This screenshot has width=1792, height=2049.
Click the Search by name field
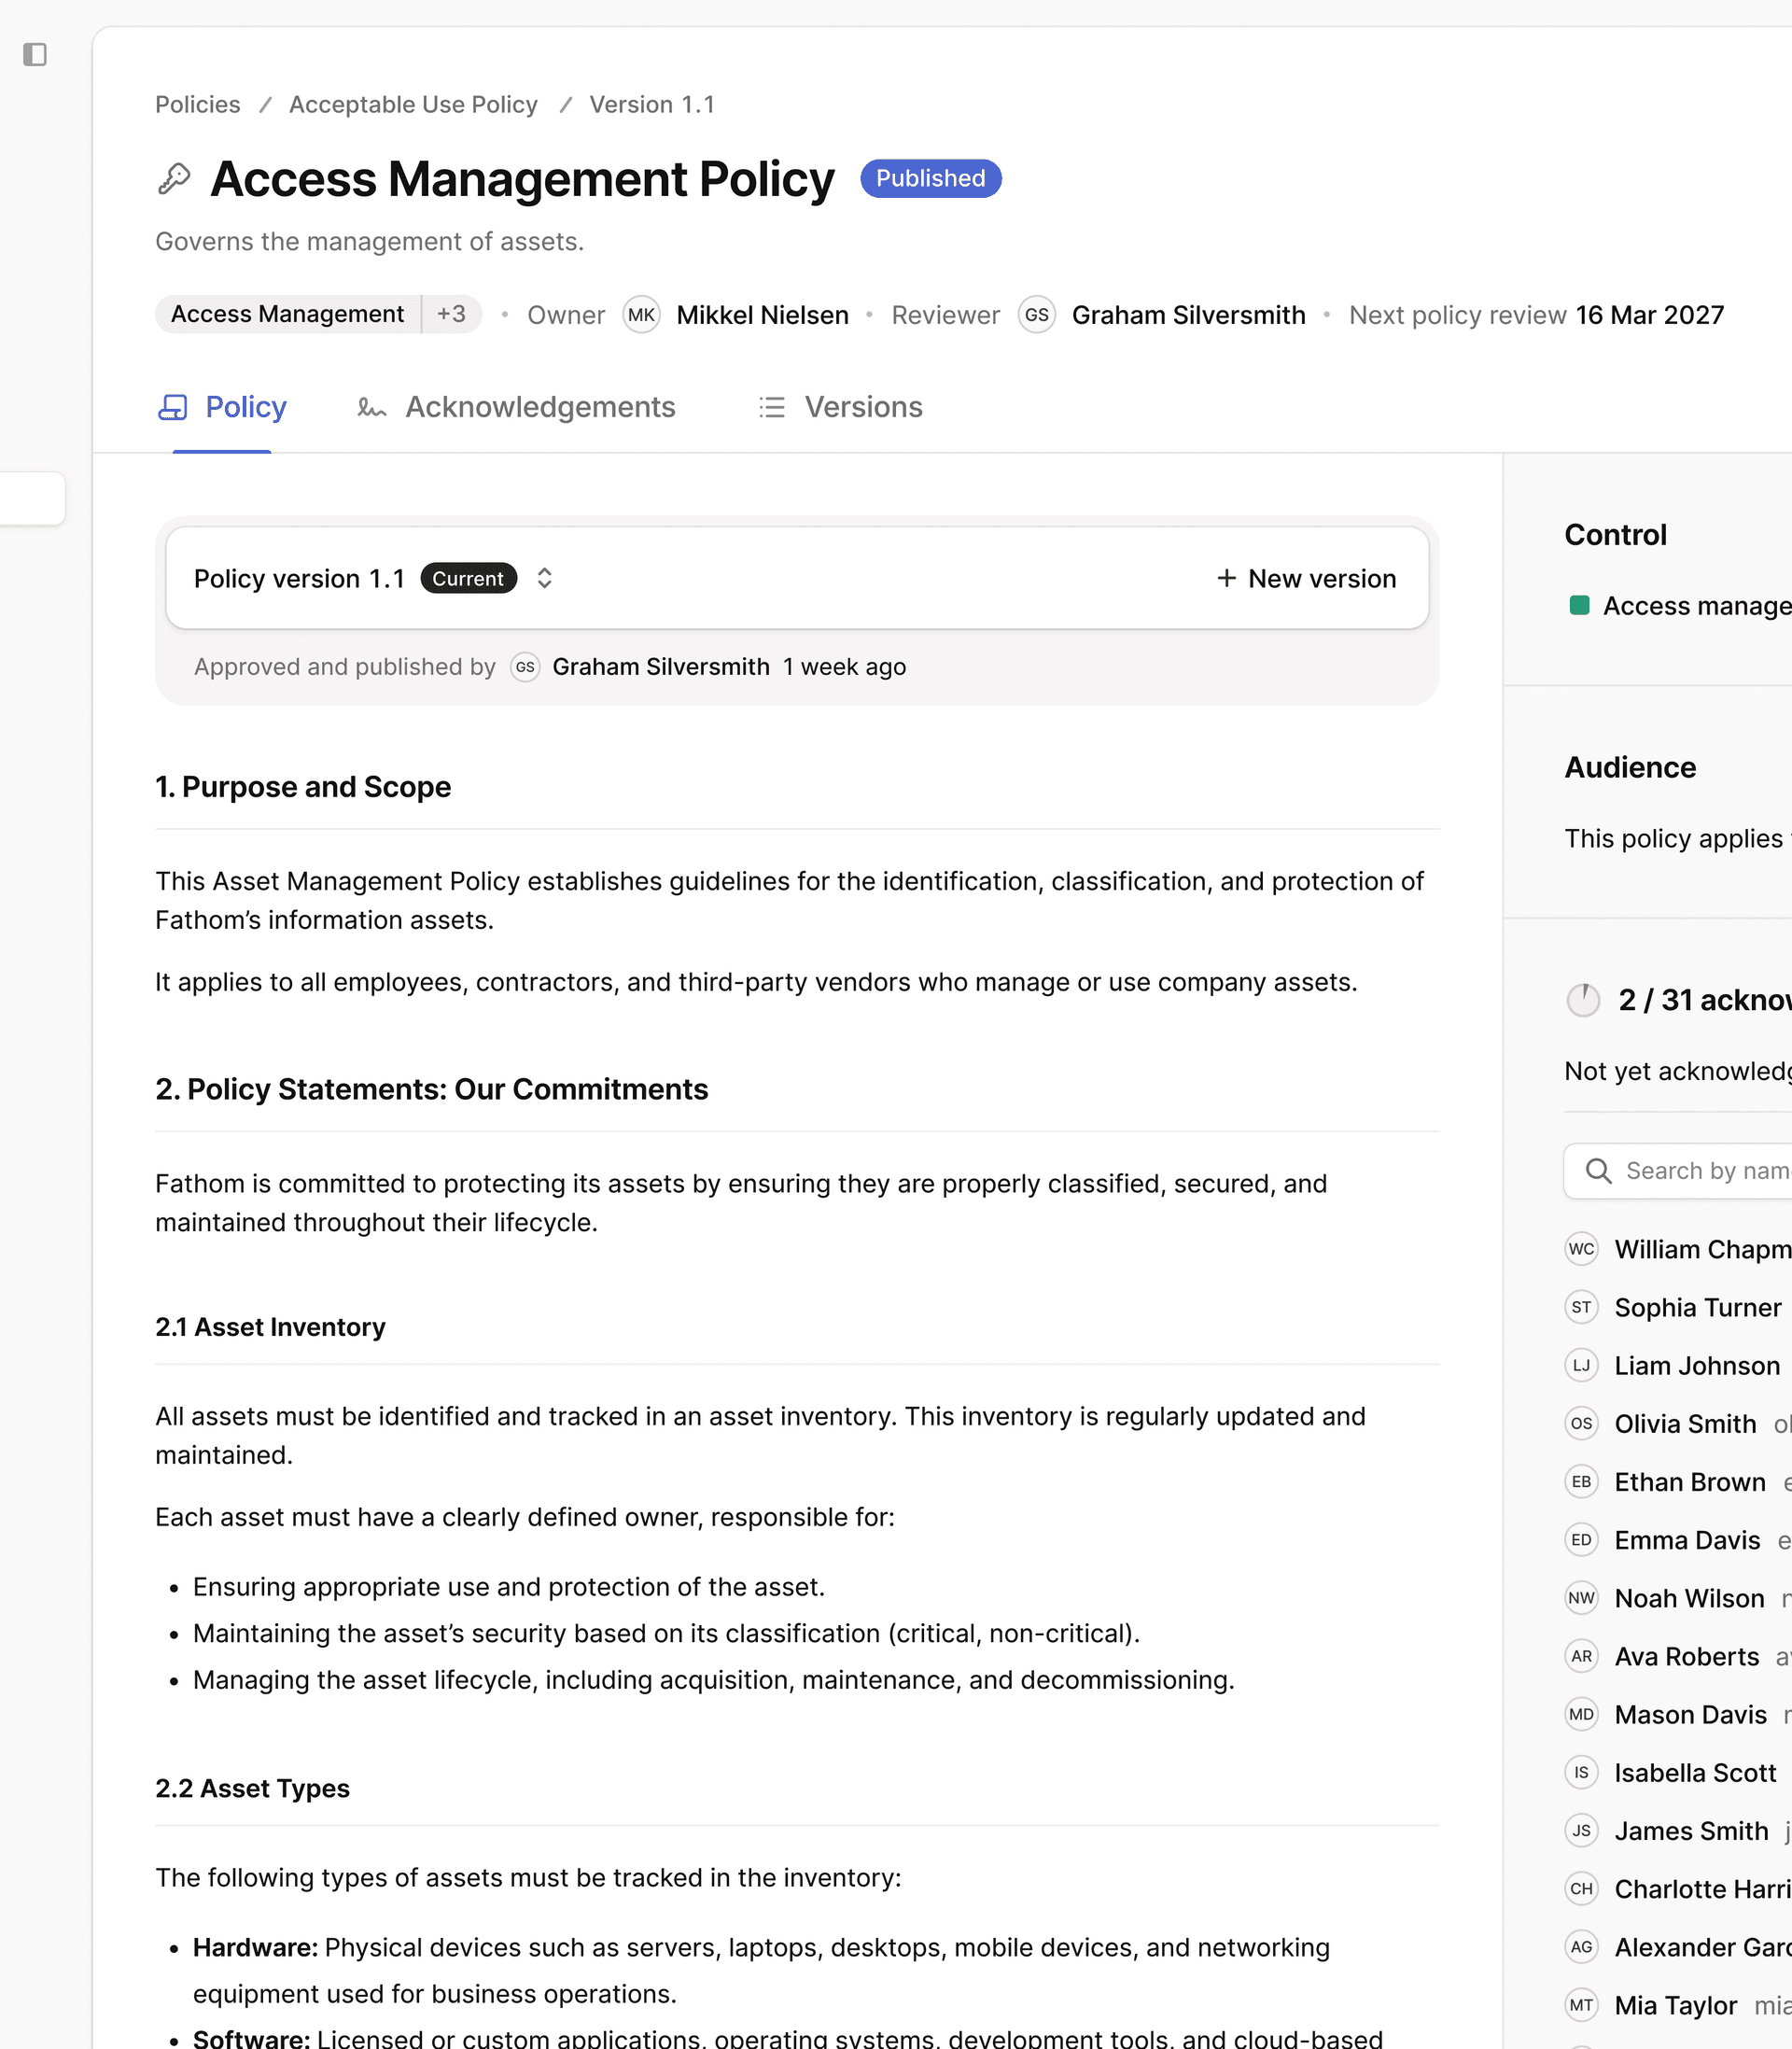(1700, 1170)
